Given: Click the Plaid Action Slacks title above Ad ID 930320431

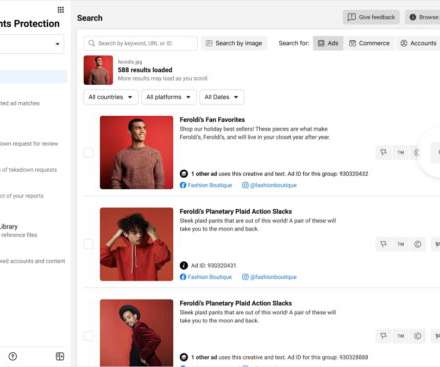Looking at the screenshot, I should pos(236,211).
